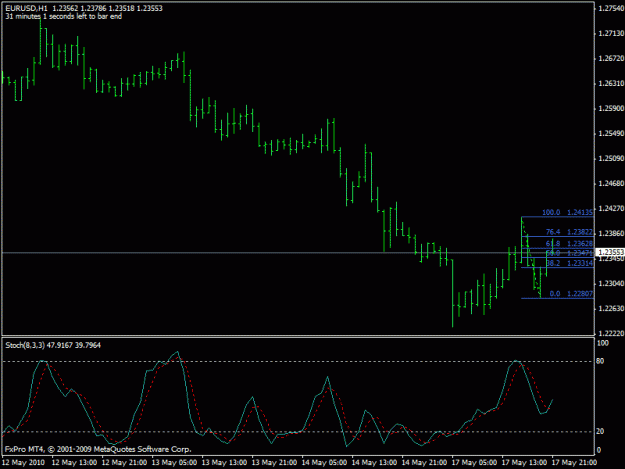Click the '17 May 13:00' time axis label
Image resolution: width=625 pixels, height=469 pixels.
[524, 463]
